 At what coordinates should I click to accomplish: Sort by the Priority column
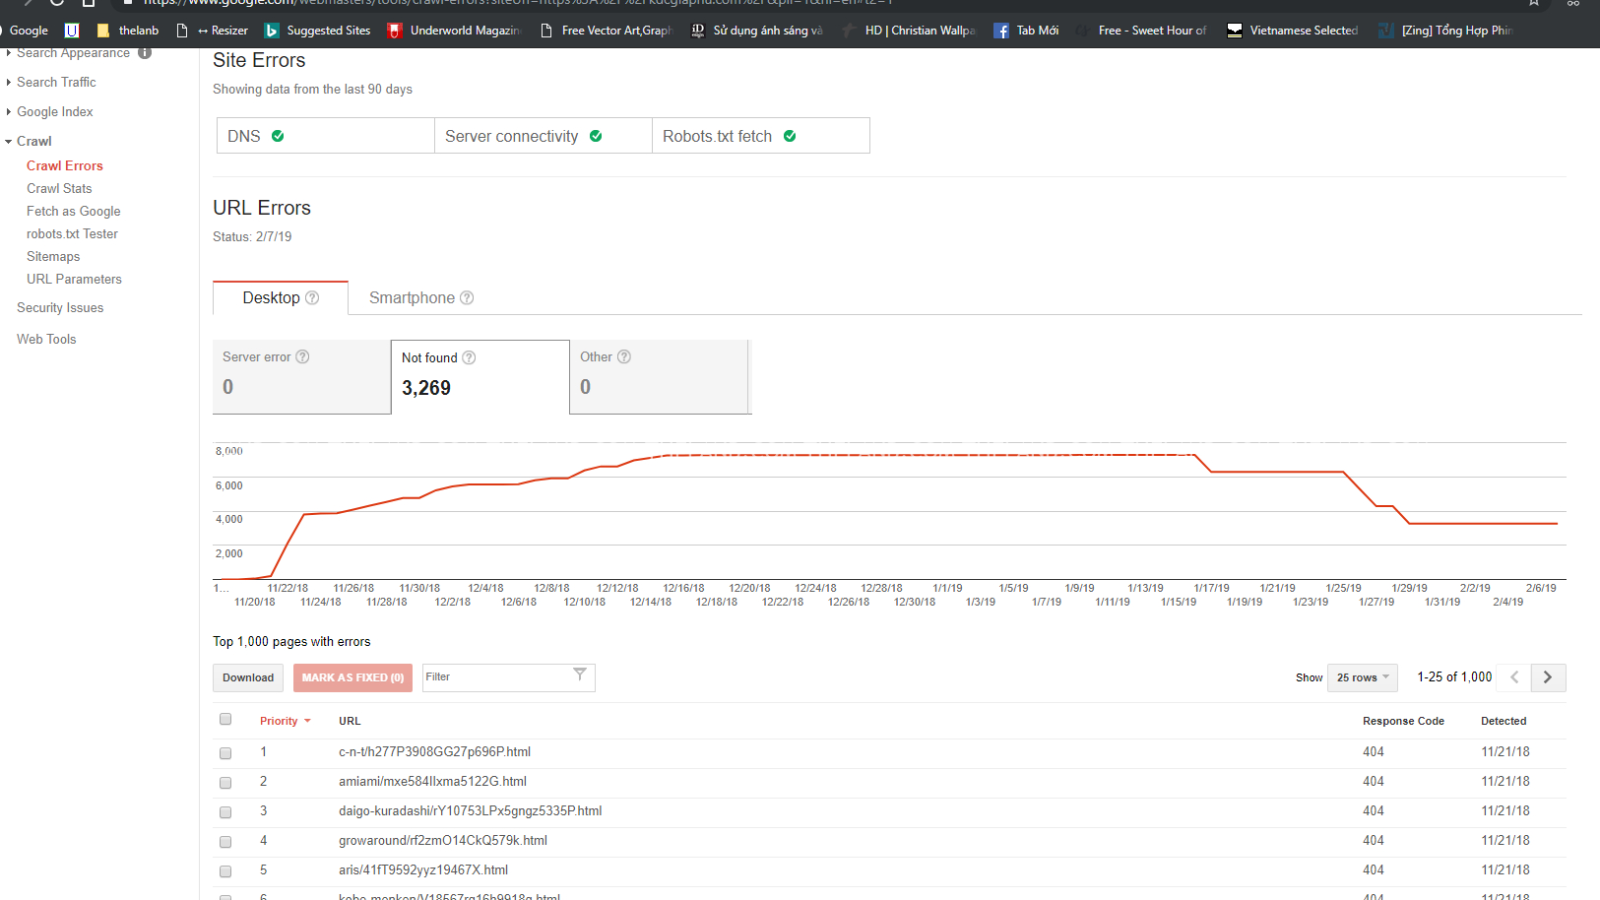point(285,721)
